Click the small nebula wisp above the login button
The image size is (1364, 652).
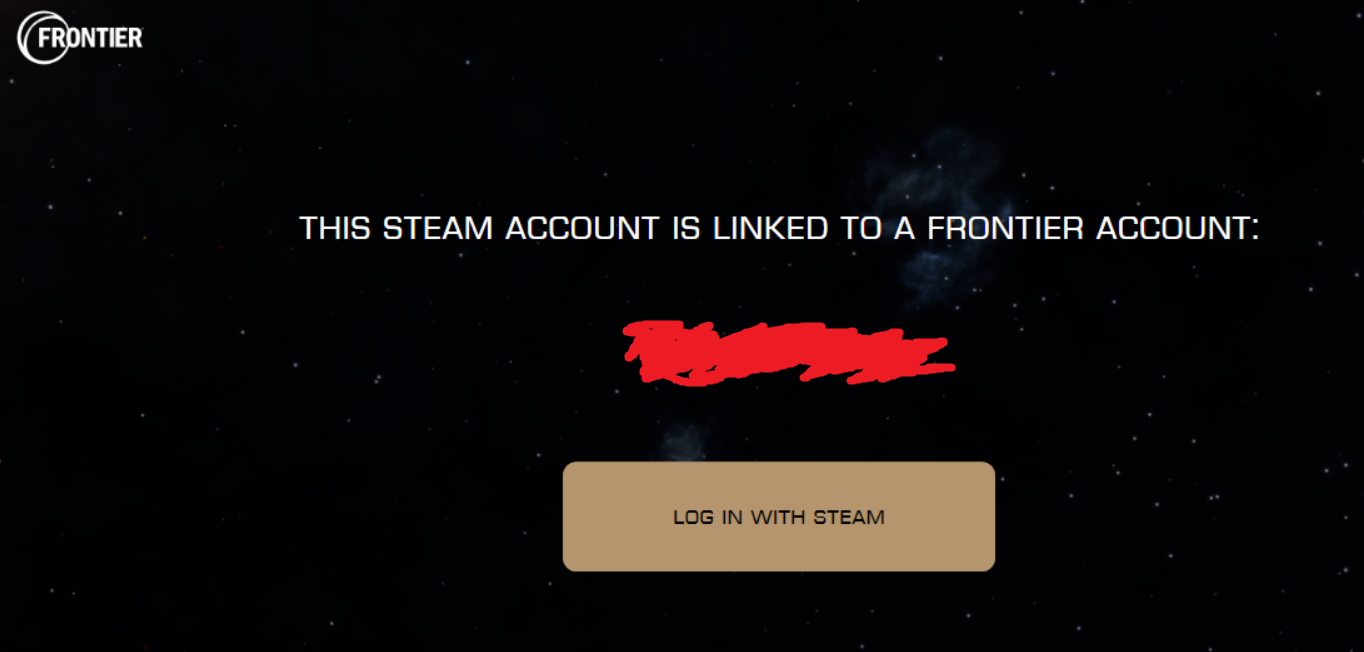point(685,438)
